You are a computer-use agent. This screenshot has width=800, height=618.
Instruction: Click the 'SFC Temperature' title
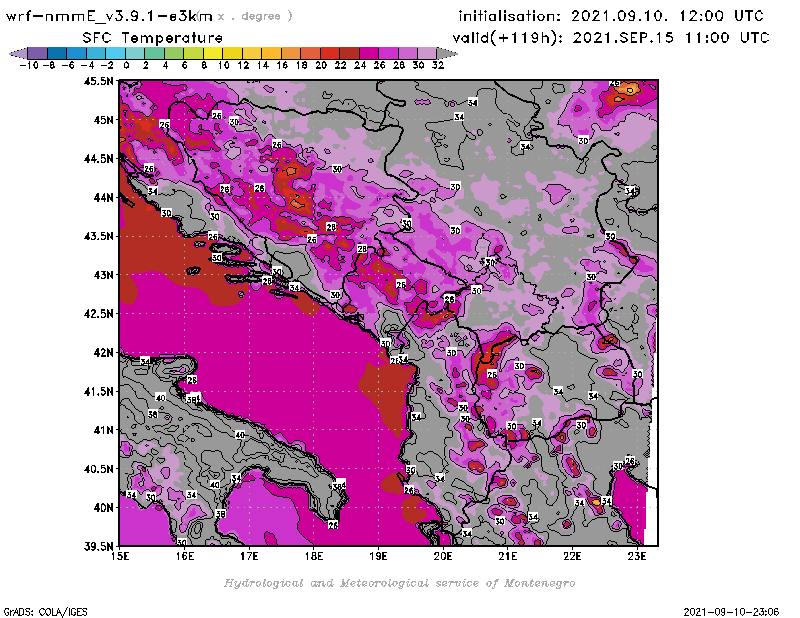click(x=153, y=38)
